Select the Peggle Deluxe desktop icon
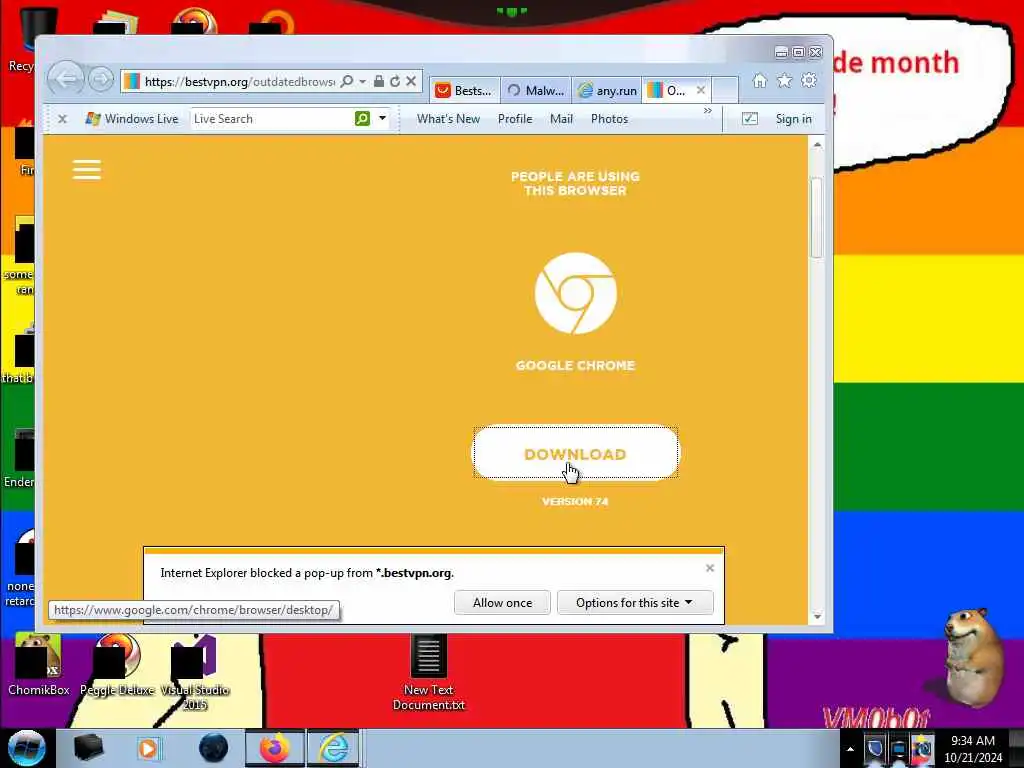The image size is (1024, 768). (x=117, y=664)
